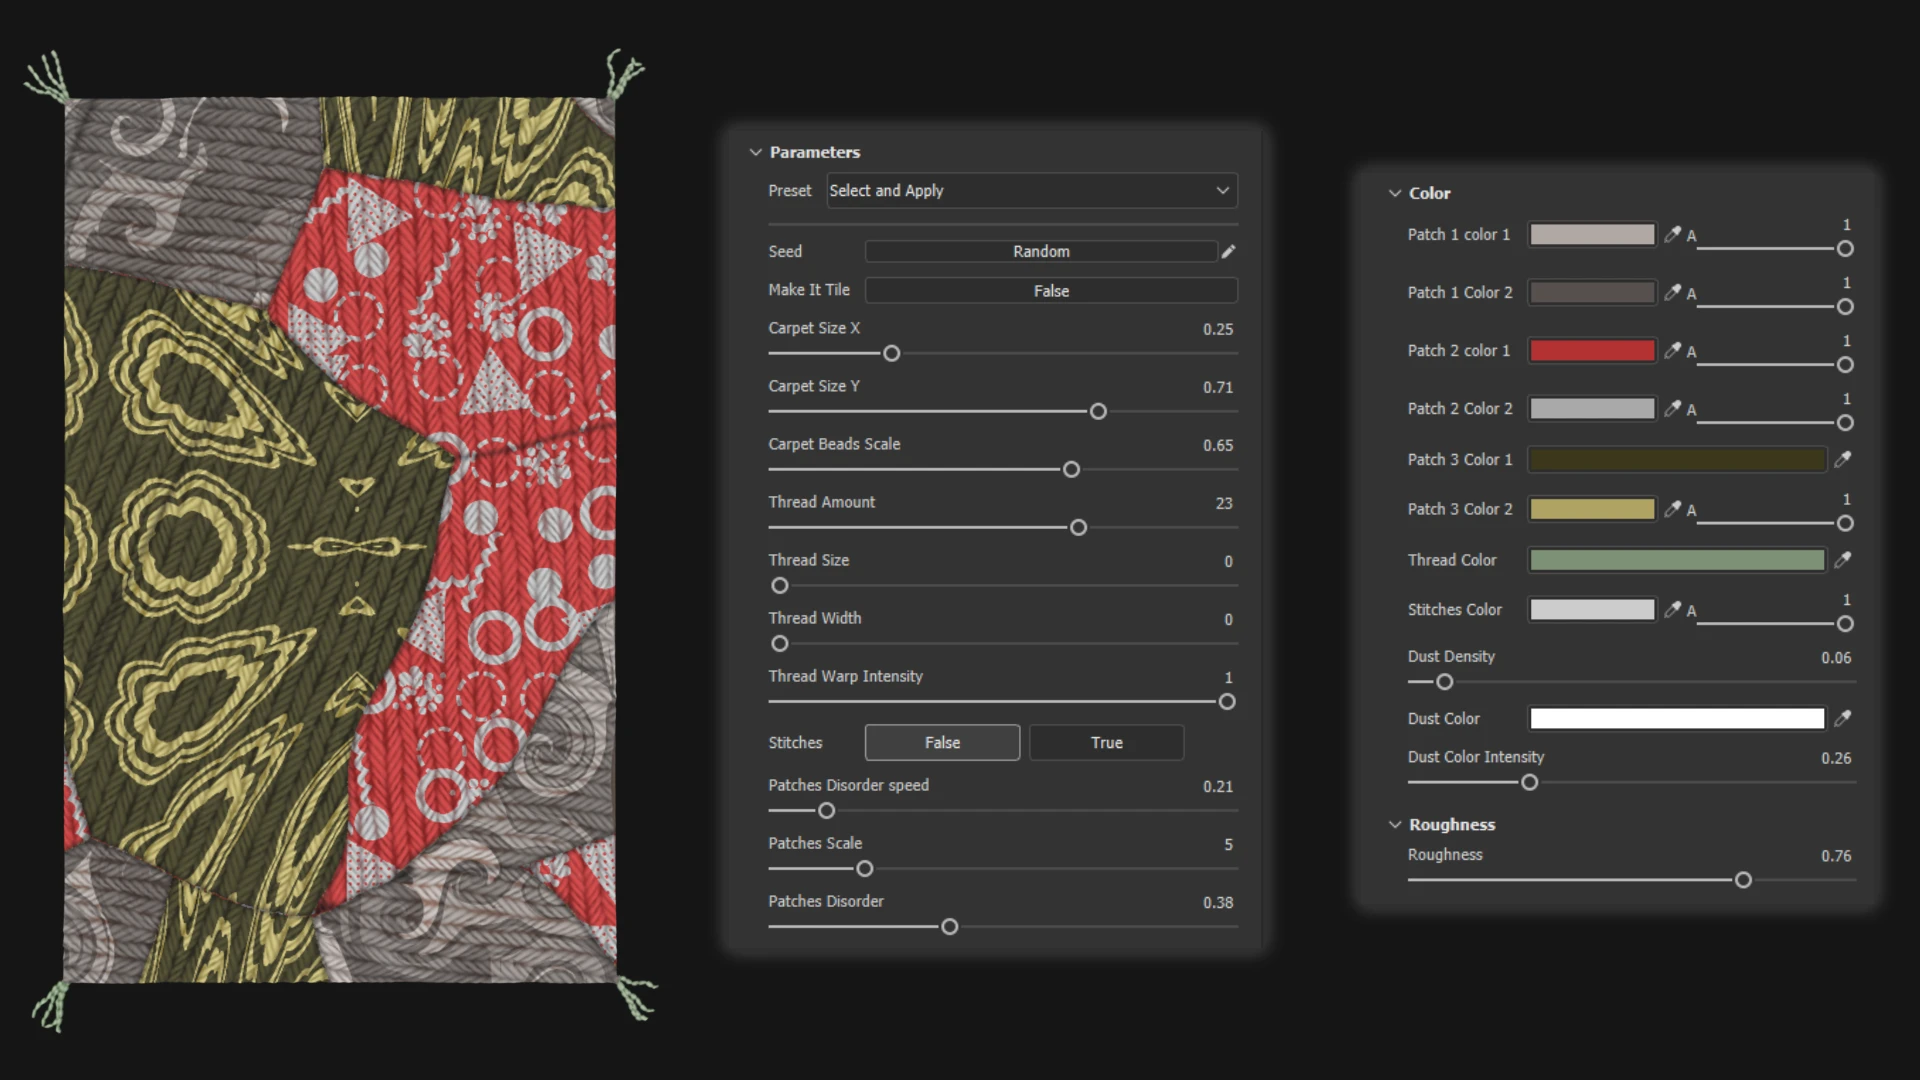Image resolution: width=1920 pixels, height=1080 pixels.
Task: Collapse the Parameters section
Action: point(755,152)
